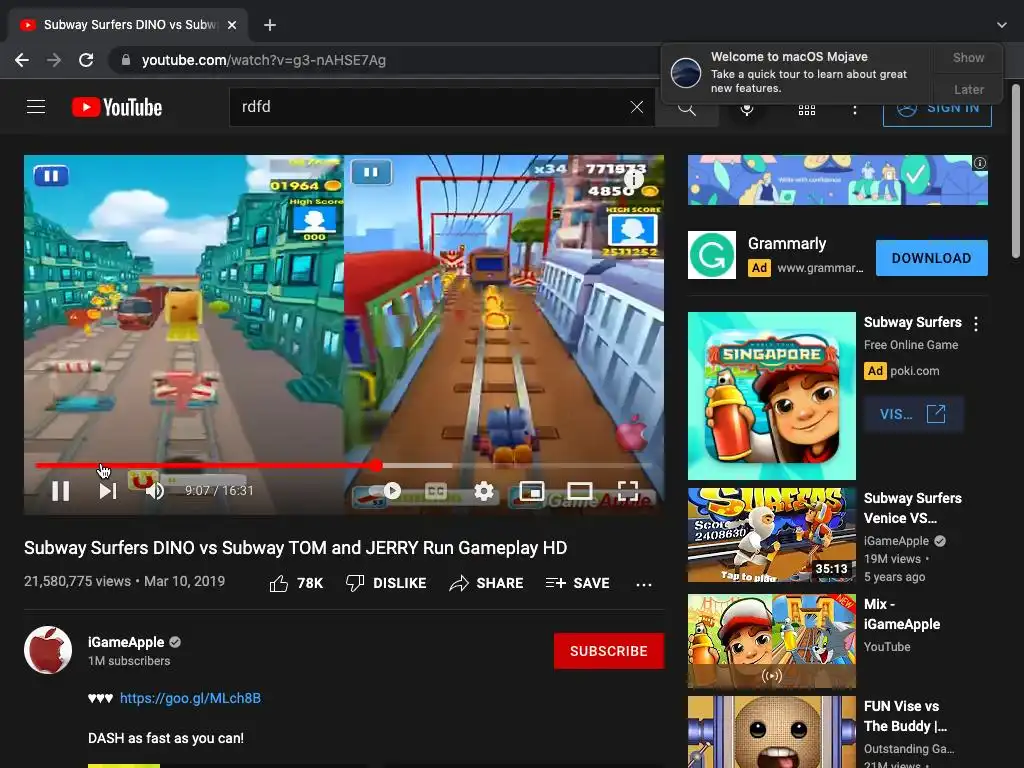Click Later on macOS Mojave notification

(968, 89)
